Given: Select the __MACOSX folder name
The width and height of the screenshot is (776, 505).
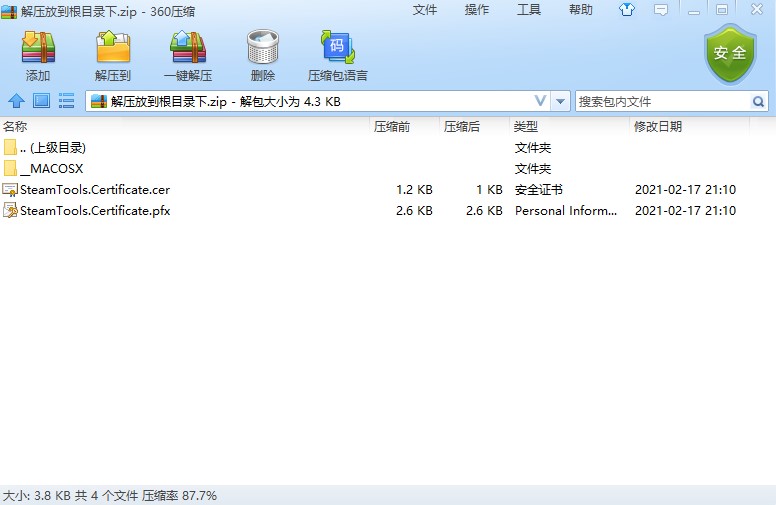Looking at the screenshot, I should tap(51, 169).
